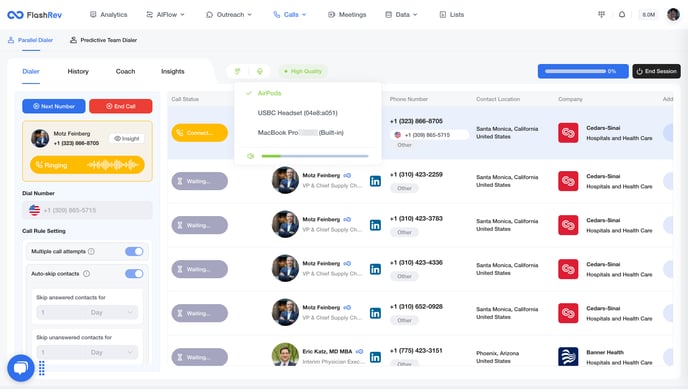
Task: Open LinkedIn for the +1 (310) 423-2259 row
Action: point(375,181)
